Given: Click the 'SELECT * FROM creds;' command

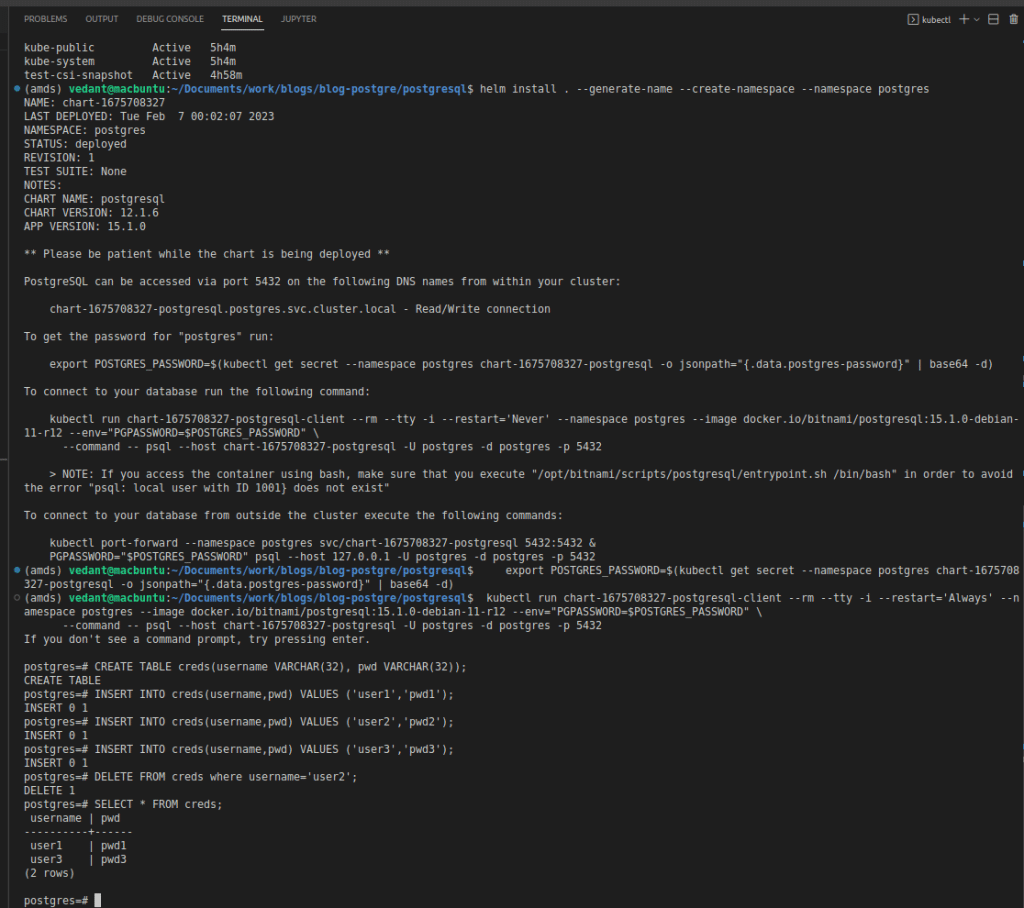Looking at the screenshot, I should 158,803.
